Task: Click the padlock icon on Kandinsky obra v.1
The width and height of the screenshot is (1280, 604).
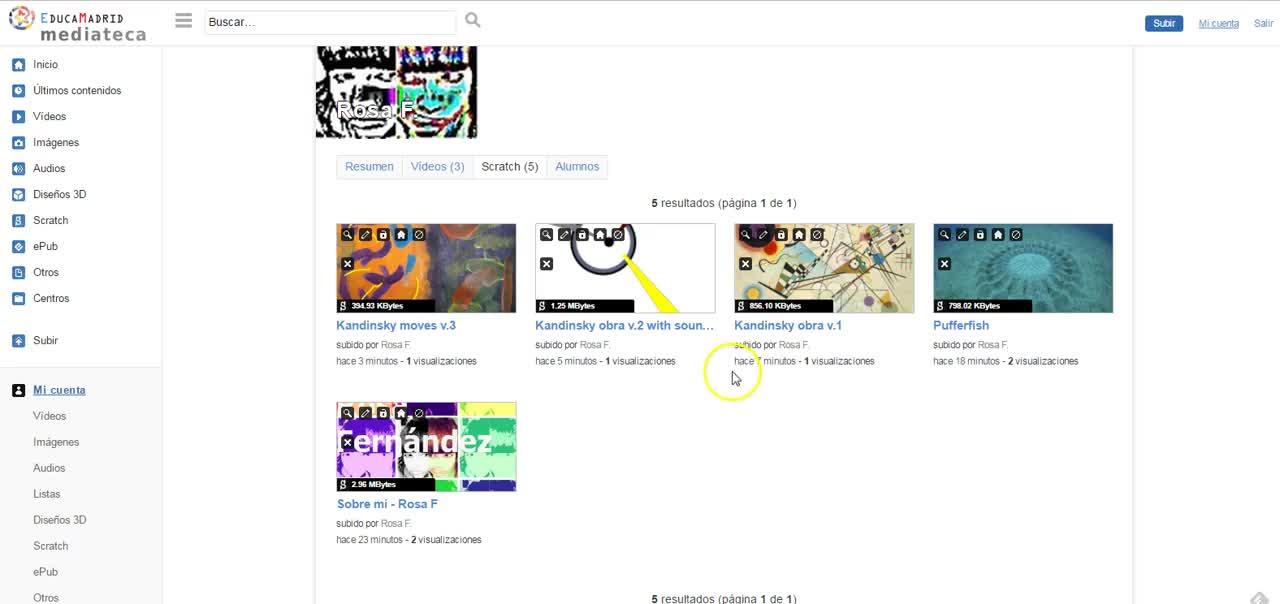Action: tap(781, 235)
